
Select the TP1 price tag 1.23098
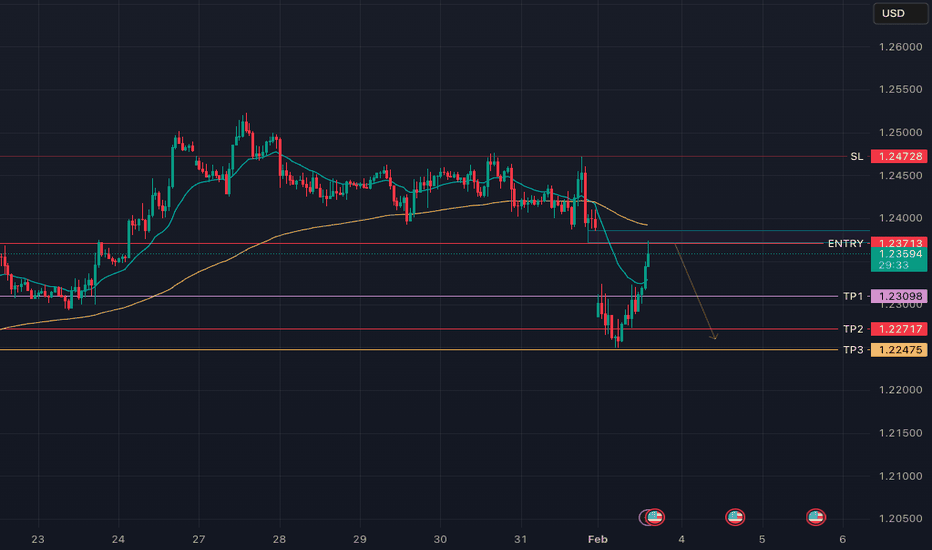pos(899,296)
